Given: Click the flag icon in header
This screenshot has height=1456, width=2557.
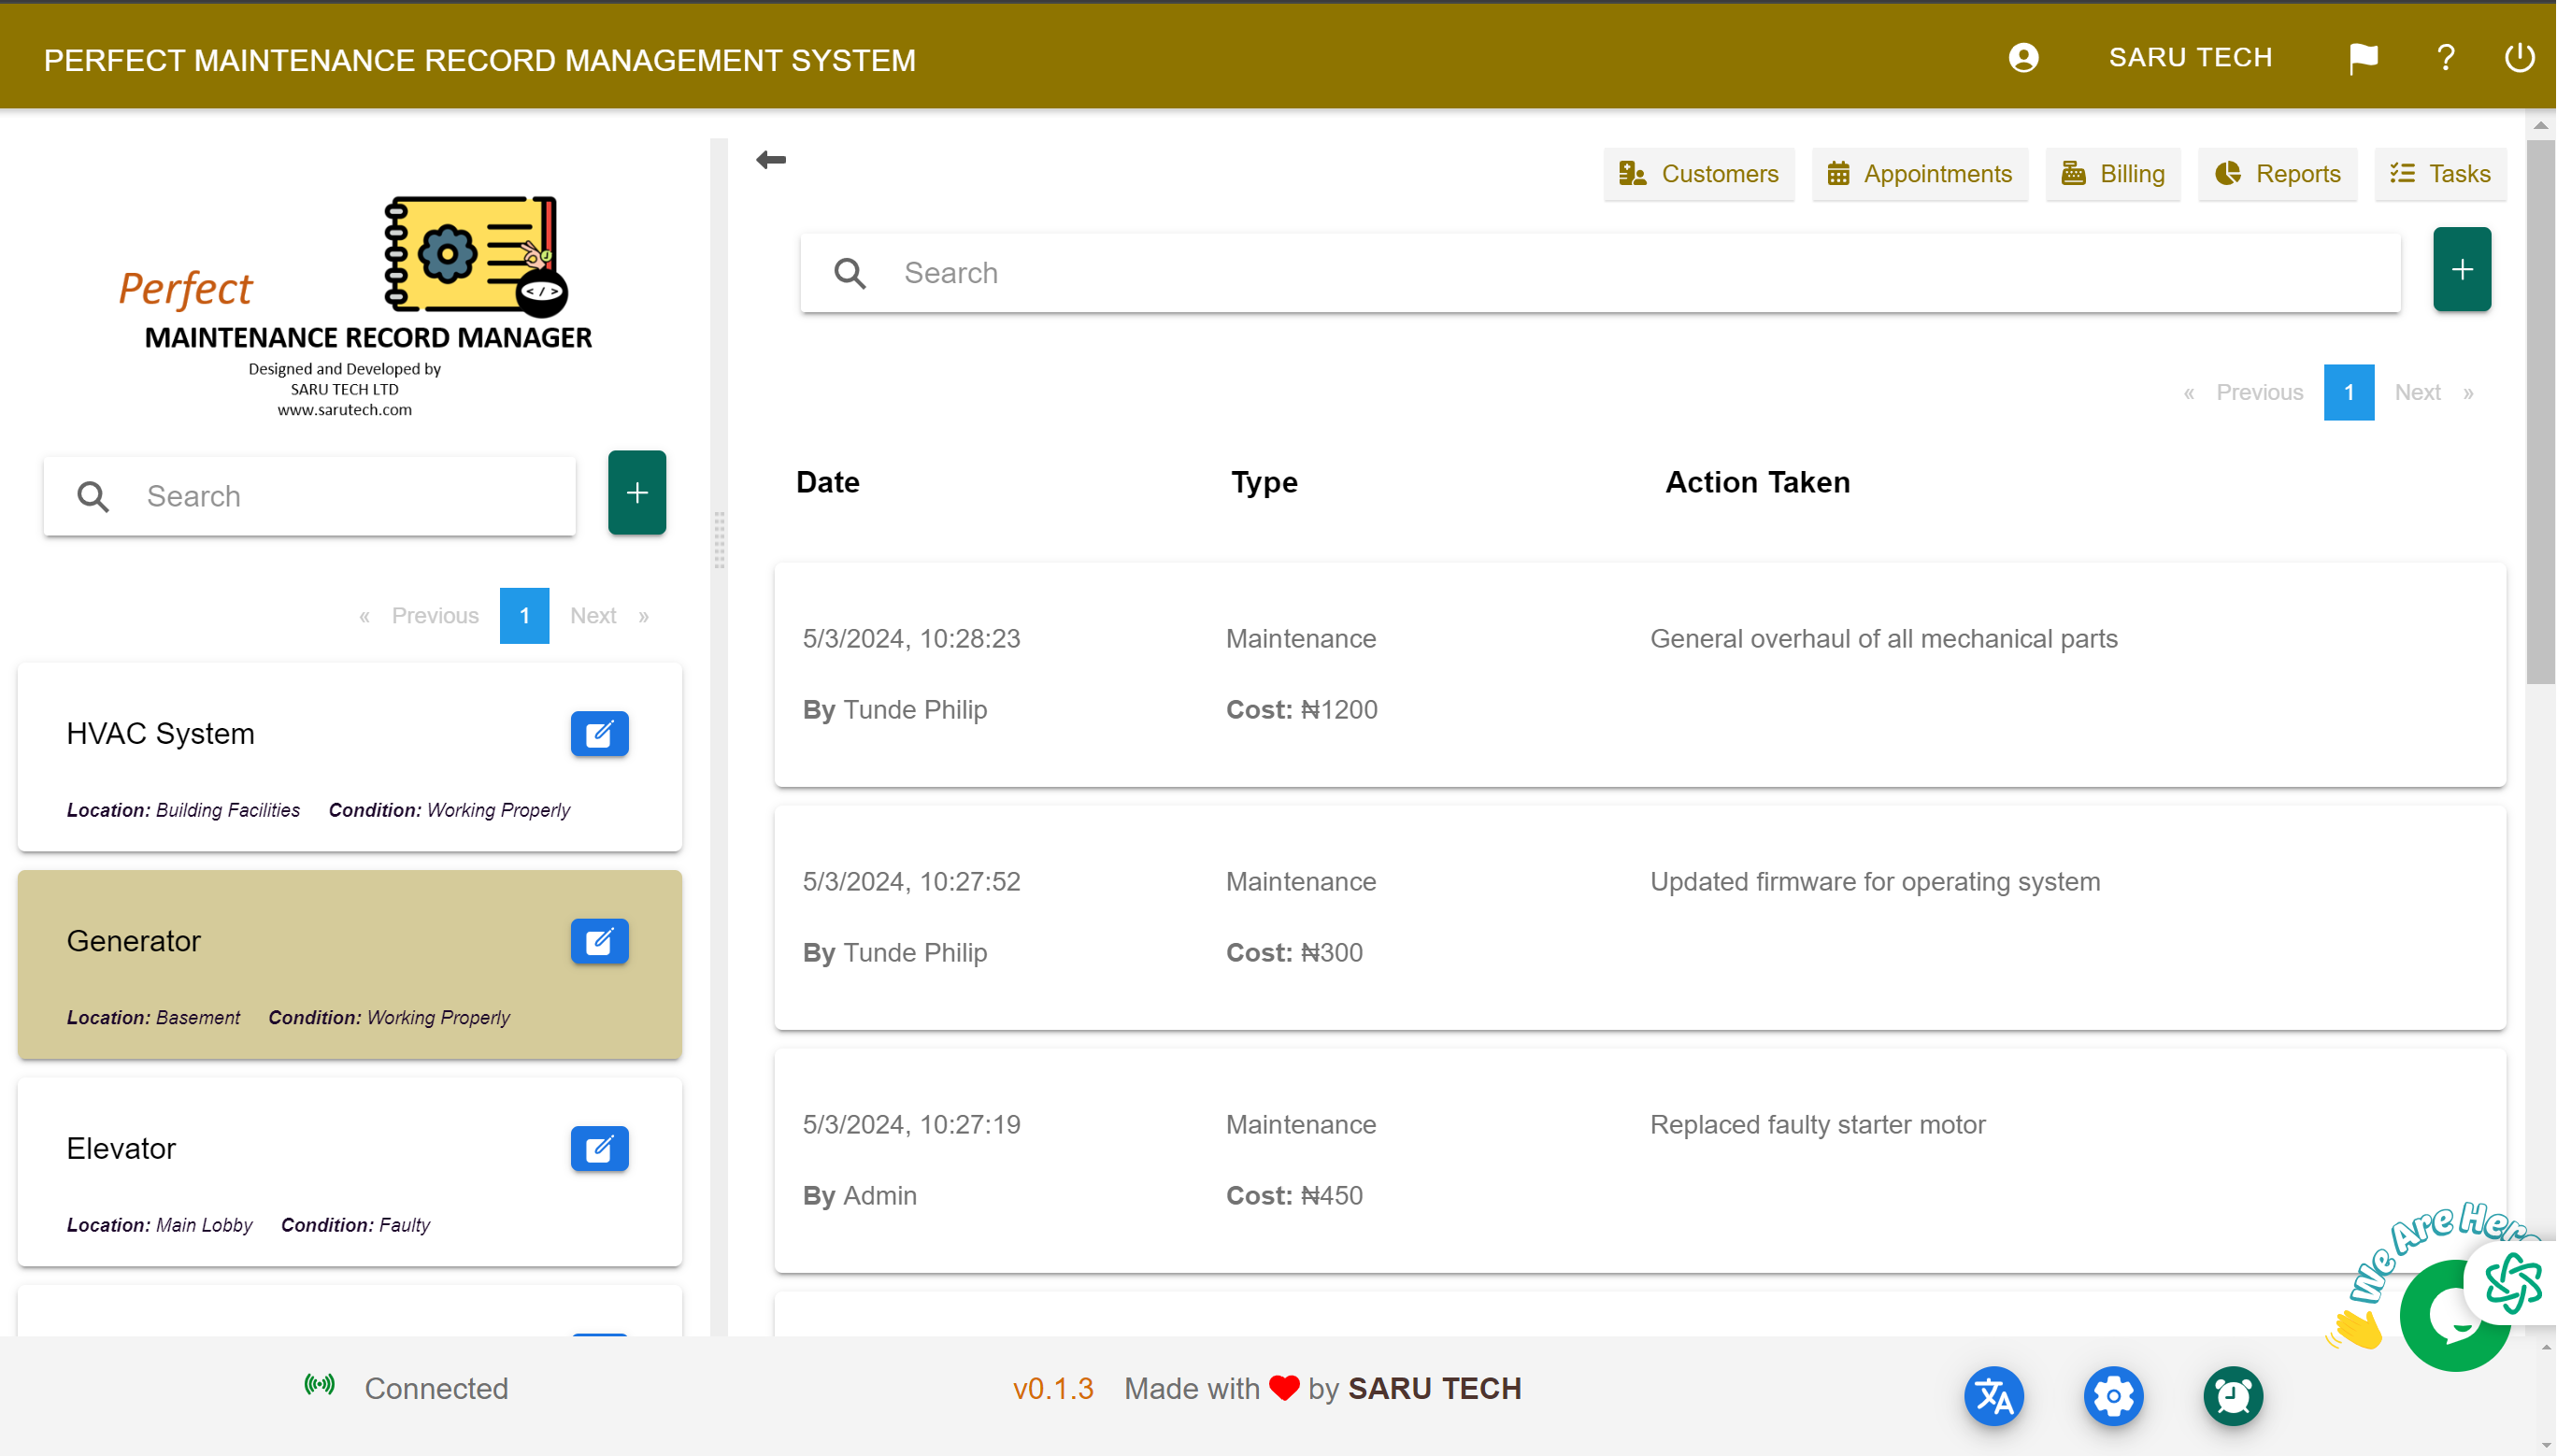Looking at the screenshot, I should coord(2363,58).
